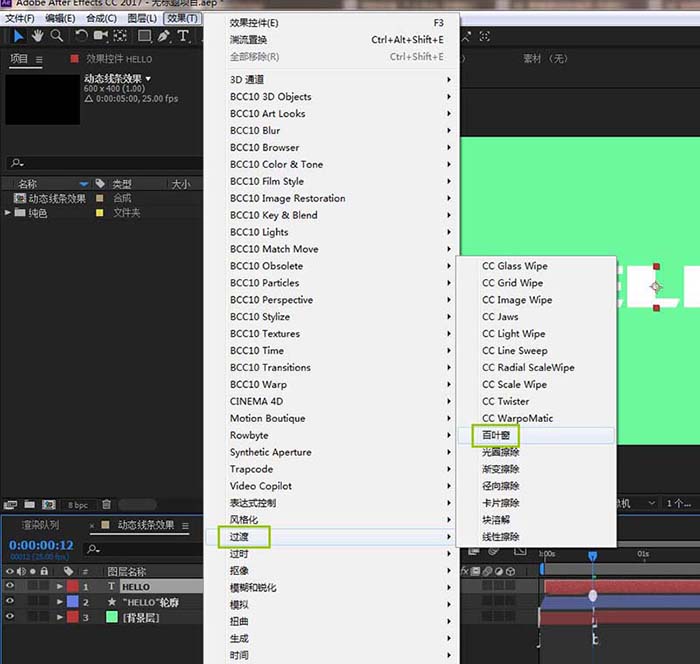700x664 pixels.
Task: Click the adjustment layer switch column header icon
Action: tap(499, 571)
